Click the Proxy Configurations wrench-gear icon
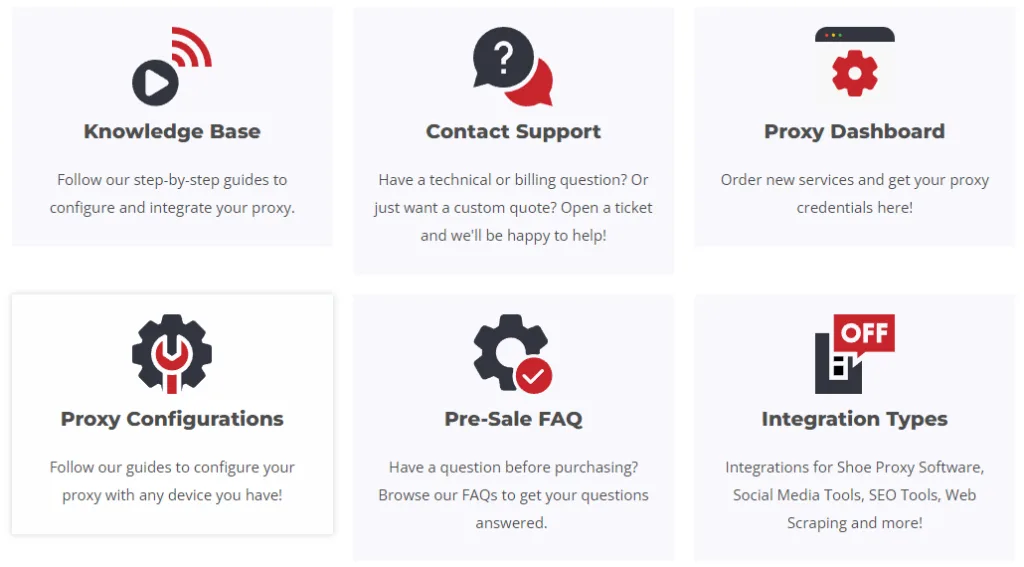The width and height of the screenshot is (1024, 567). coord(172,354)
